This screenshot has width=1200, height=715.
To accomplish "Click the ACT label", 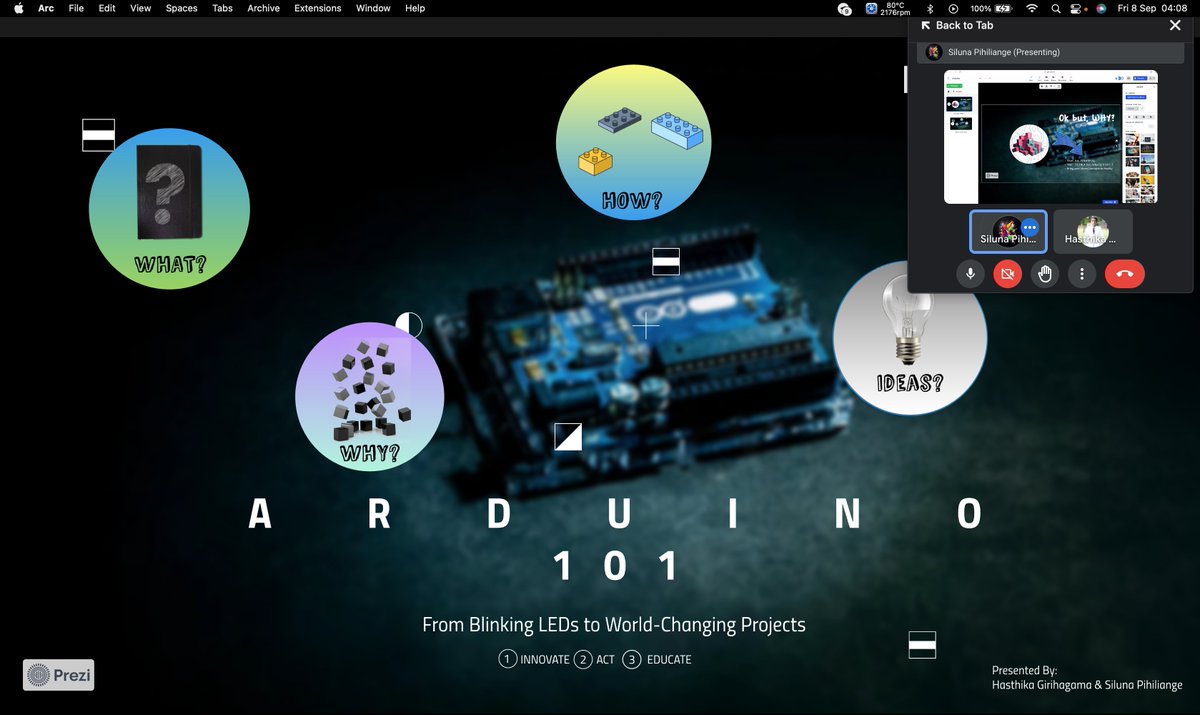I will click(x=605, y=660).
